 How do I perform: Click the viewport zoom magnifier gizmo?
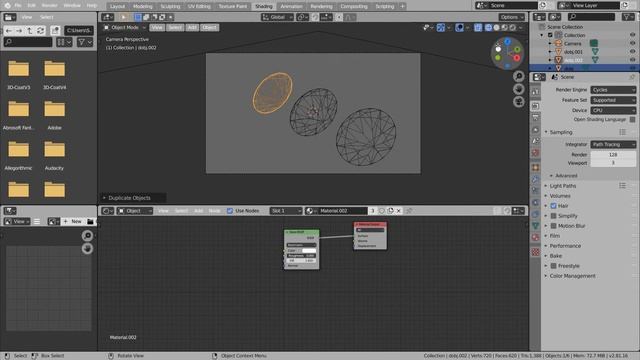pyautogui.click(x=519, y=76)
